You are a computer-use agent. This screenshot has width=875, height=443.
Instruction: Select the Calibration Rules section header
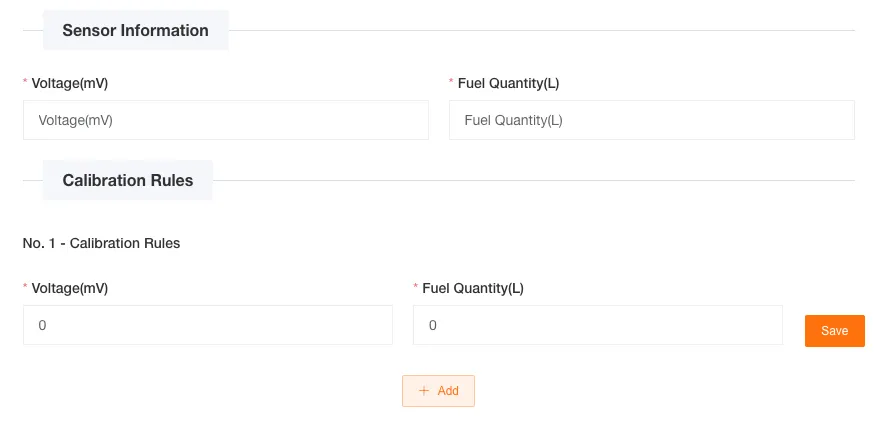[127, 181]
